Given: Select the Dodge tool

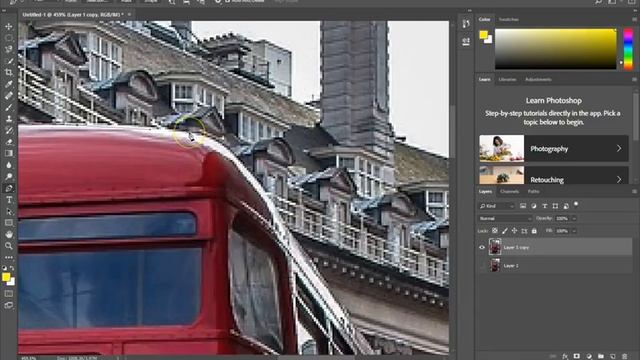Looking at the screenshot, I should point(9,177).
